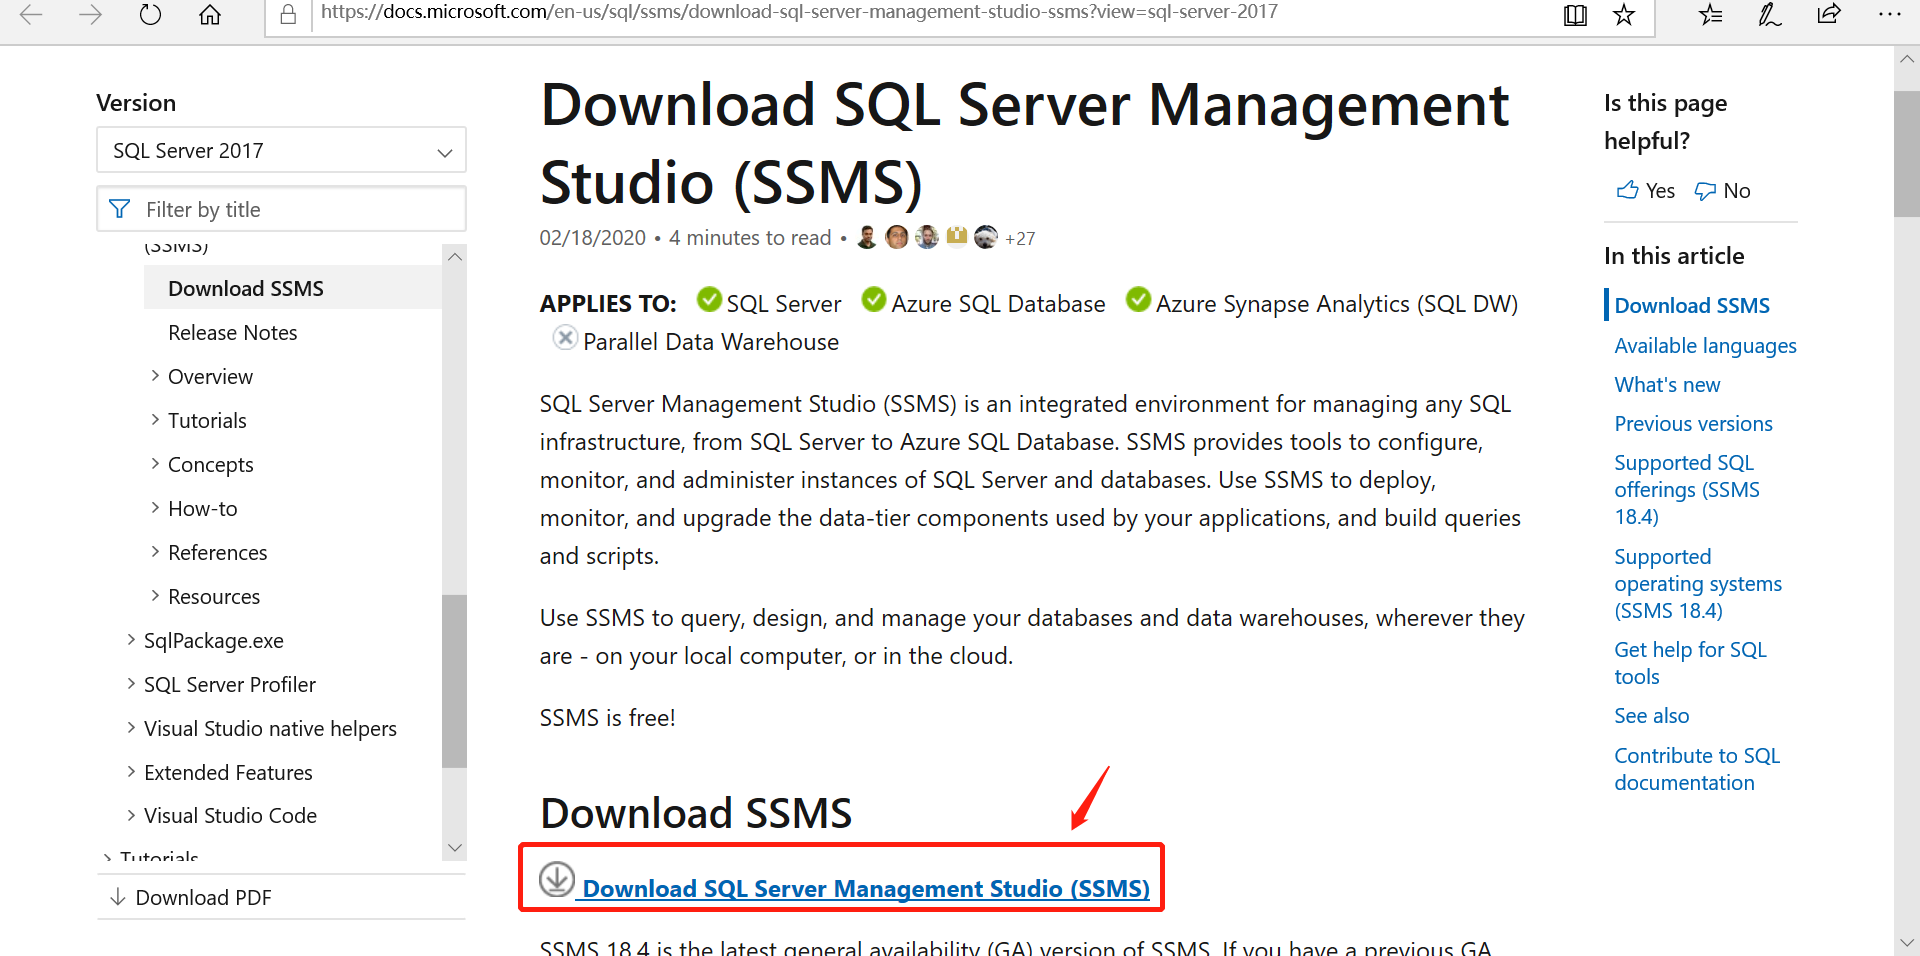This screenshot has height=956, width=1920.
Task: Expand the References tree node
Action: pos(155,552)
